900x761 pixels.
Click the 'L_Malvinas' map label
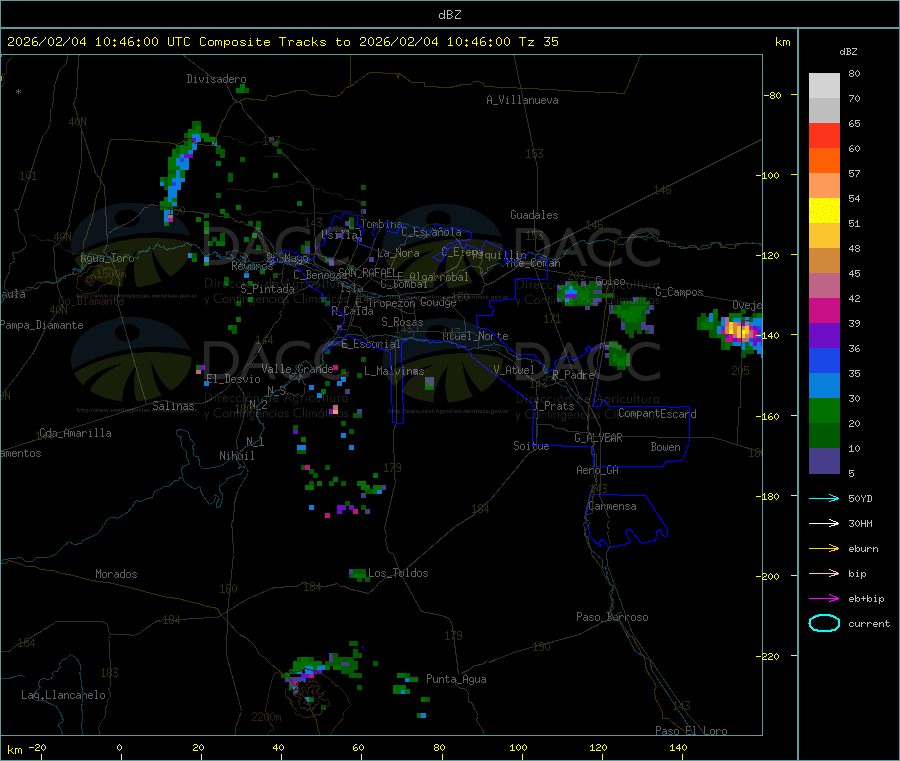point(394,371)
